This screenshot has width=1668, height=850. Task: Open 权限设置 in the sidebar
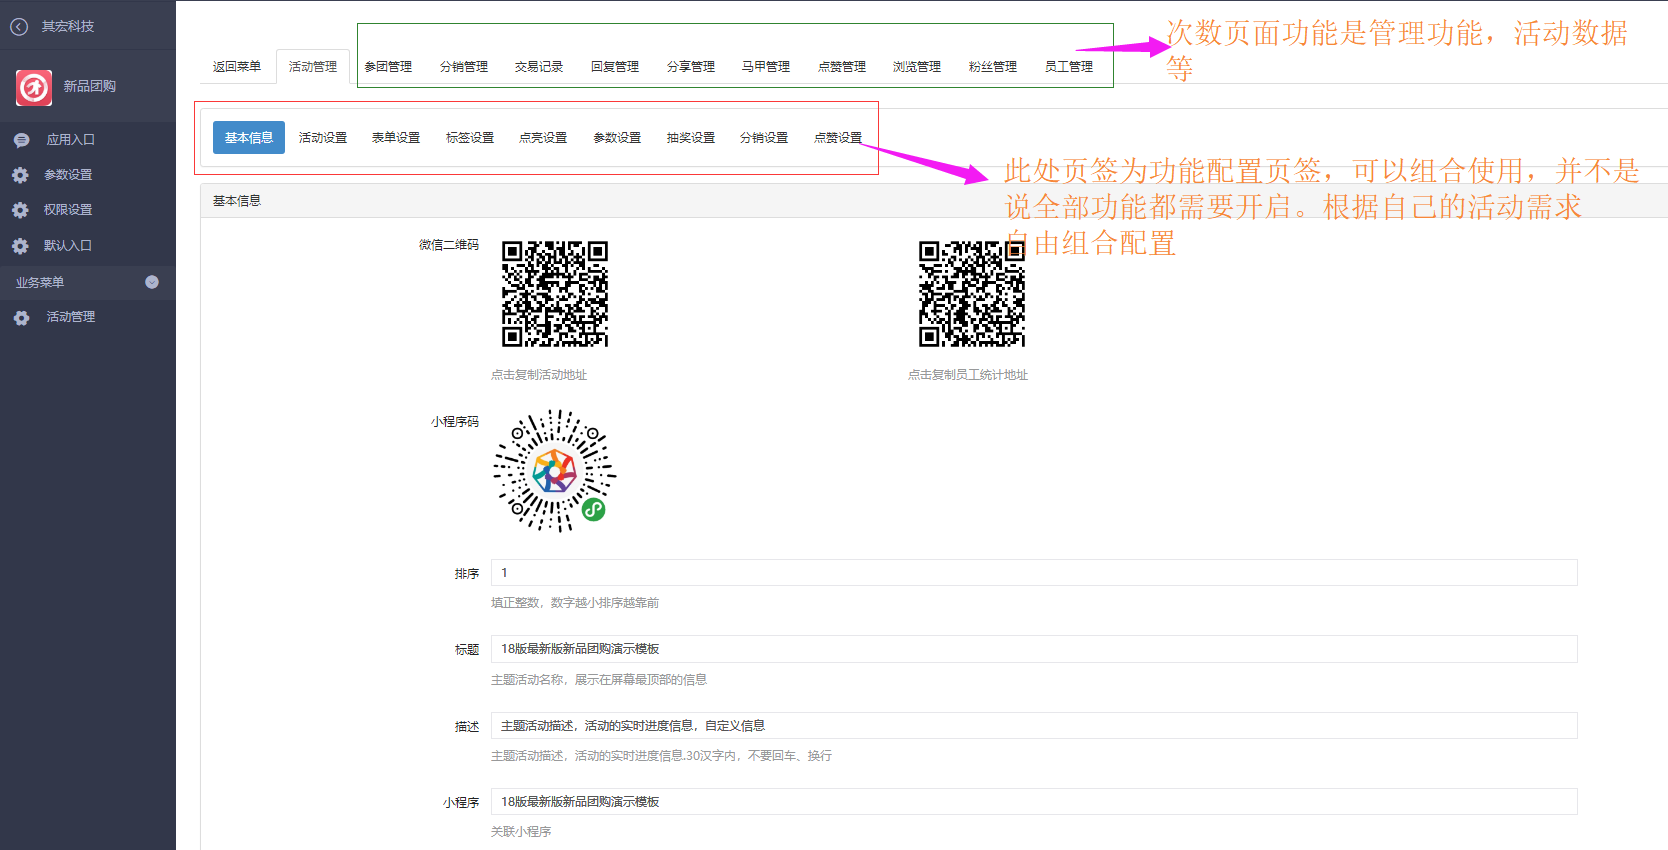(68, 210)
